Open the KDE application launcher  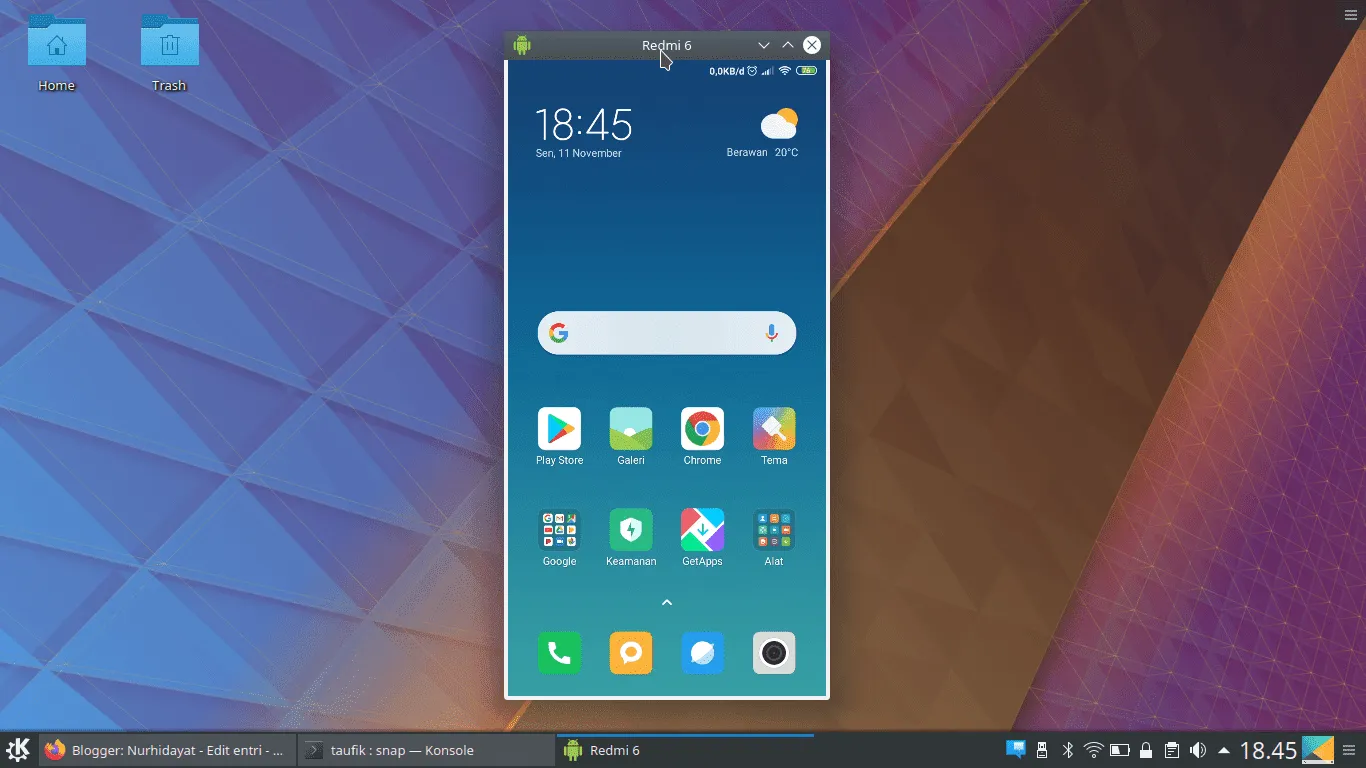[x=18, y=750]
